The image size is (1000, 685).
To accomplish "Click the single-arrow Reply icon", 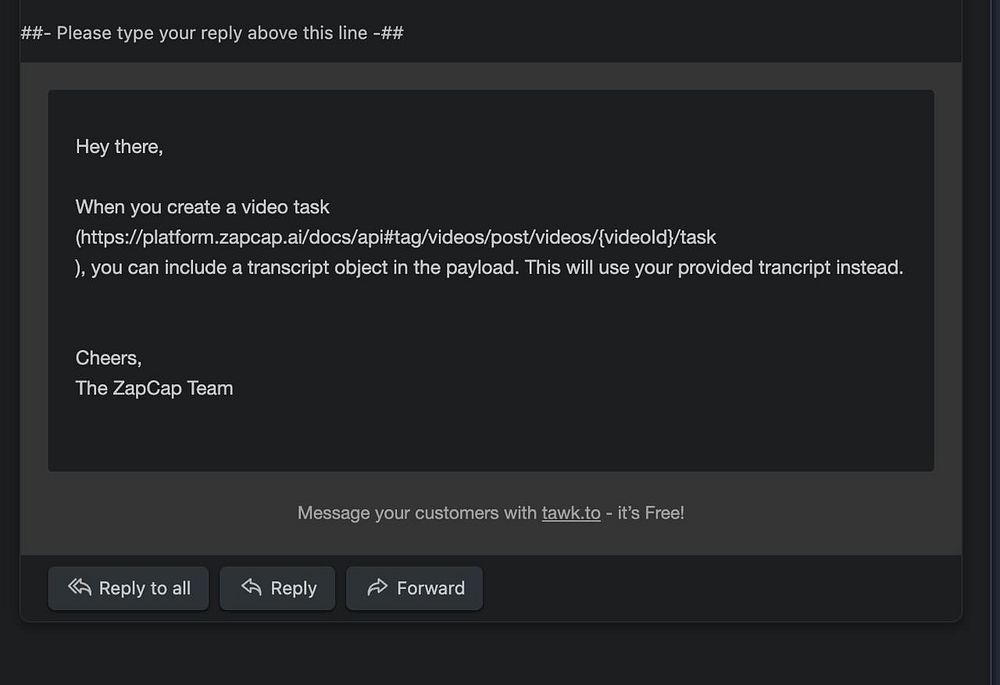I will pos(251,588).
